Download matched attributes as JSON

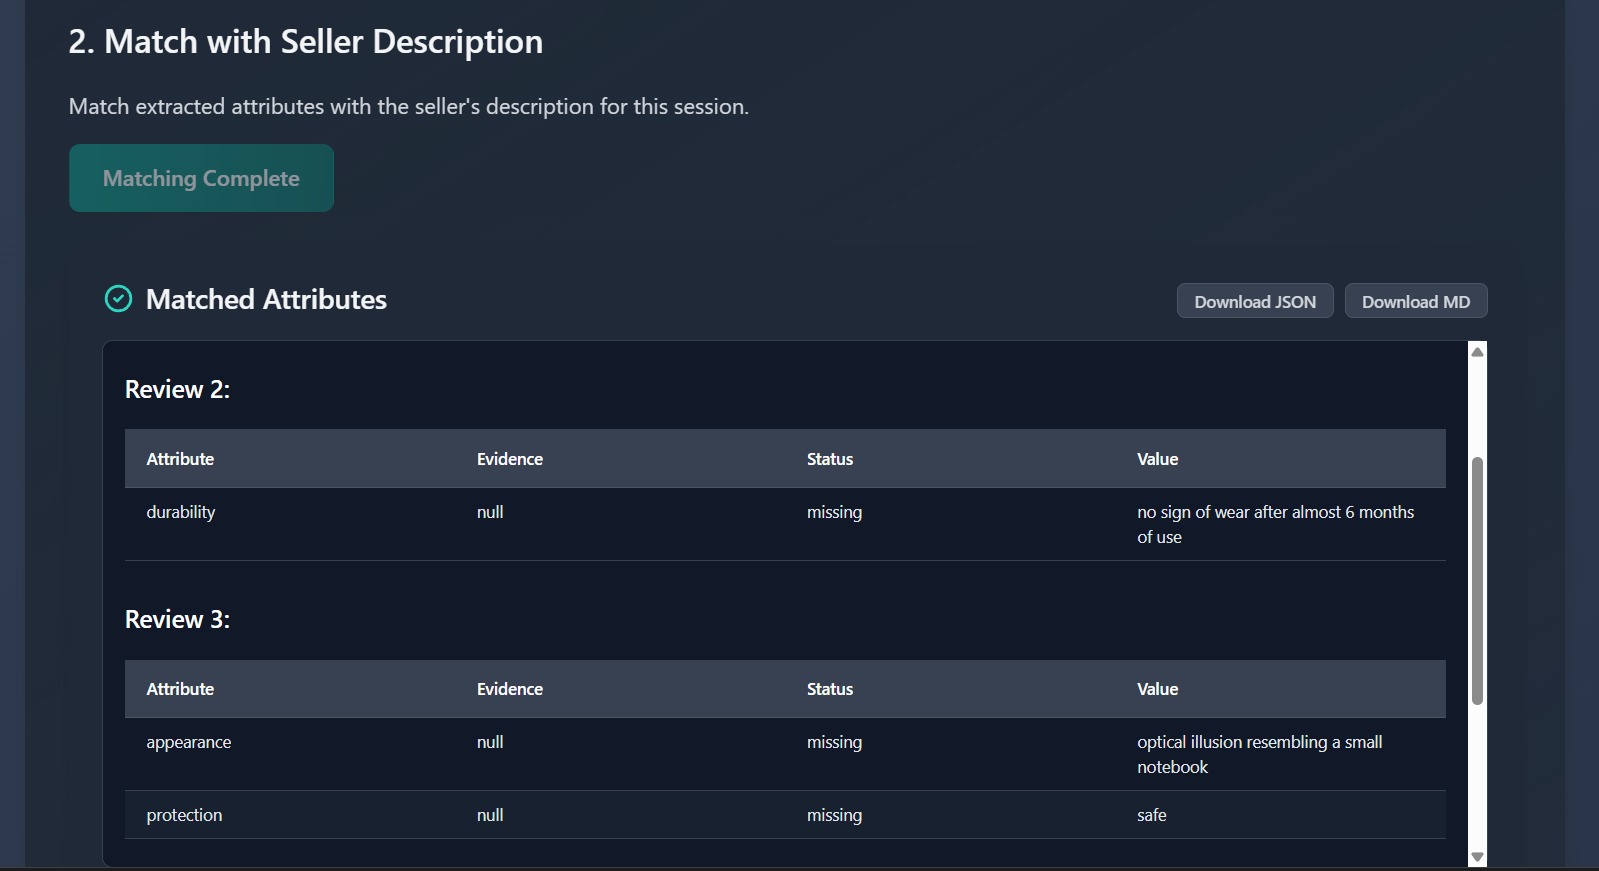(x=1254, y=301)
